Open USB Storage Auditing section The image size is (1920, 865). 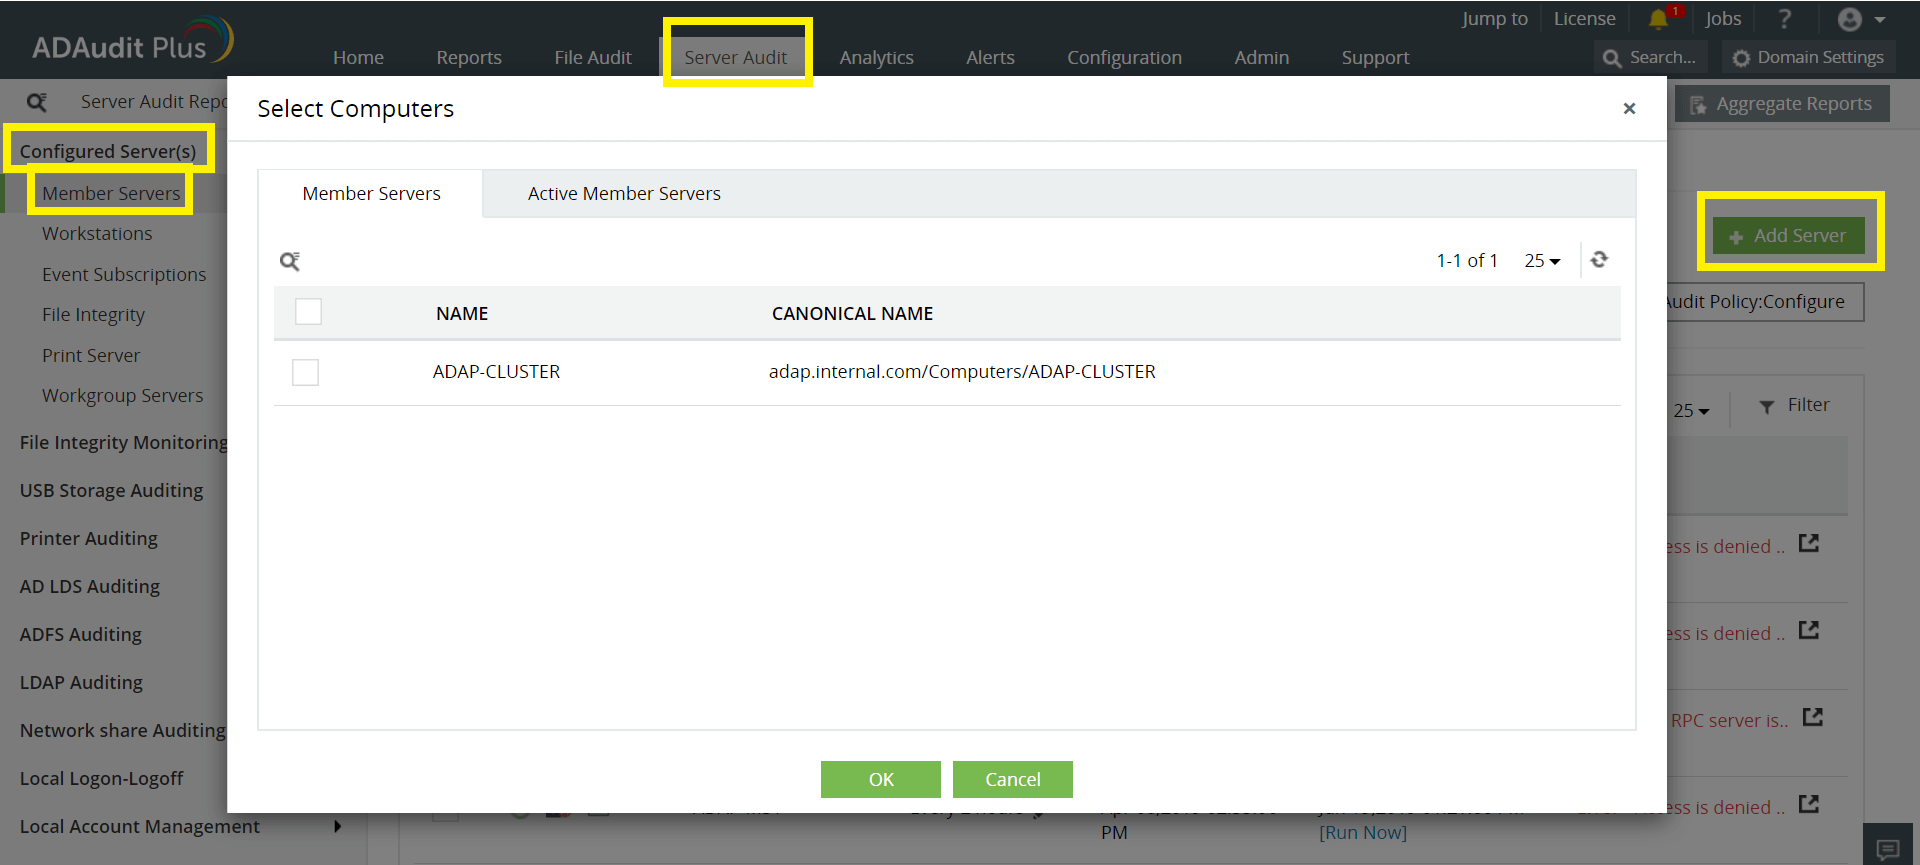(x=111, y=490)
